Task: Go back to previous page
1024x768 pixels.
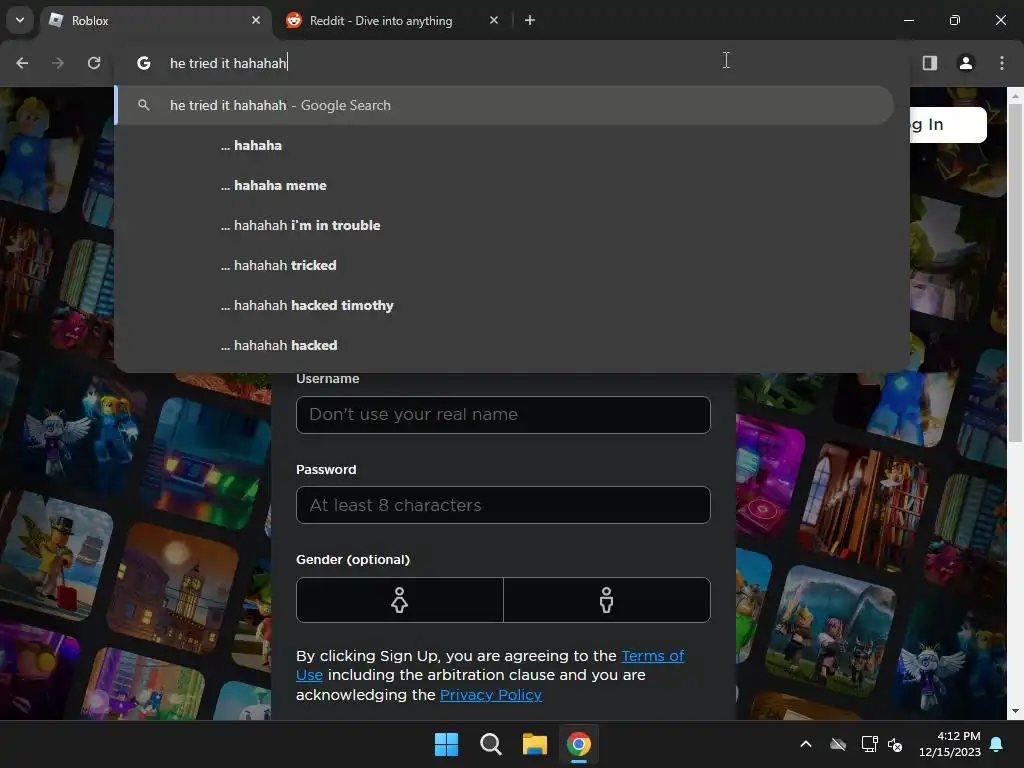Action: [22, 63]
